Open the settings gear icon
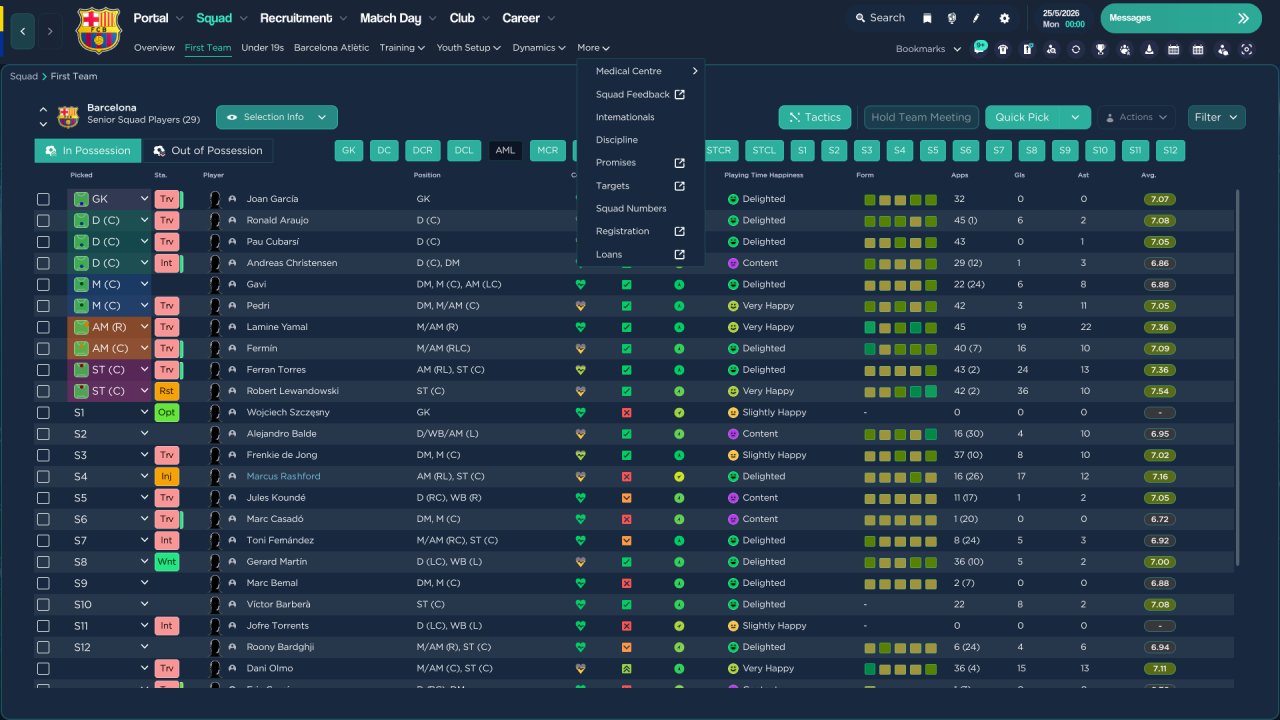 [x=1004, y=18]
